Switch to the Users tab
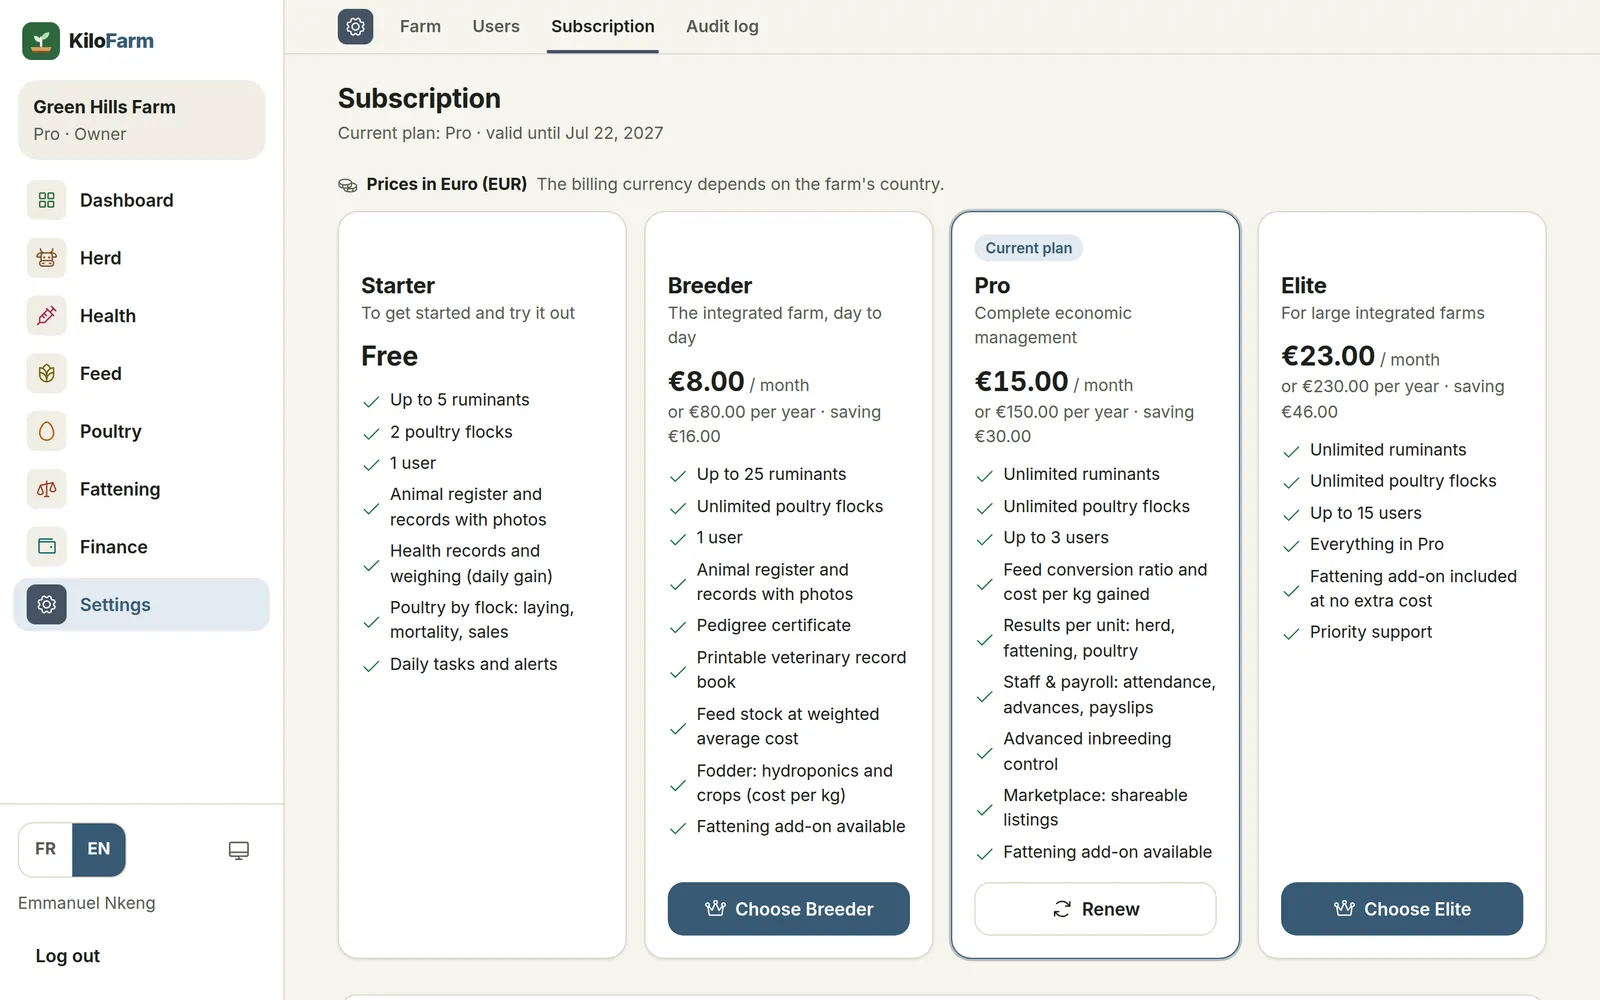 [x=496, y=27]
